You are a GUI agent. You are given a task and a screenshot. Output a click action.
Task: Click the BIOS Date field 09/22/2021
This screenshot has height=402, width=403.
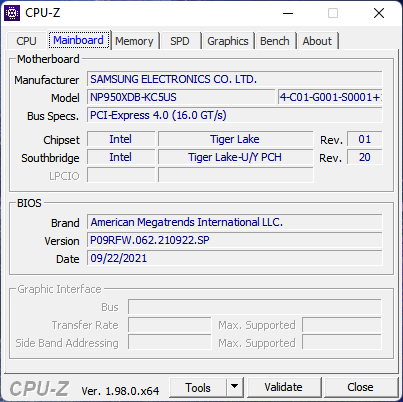pyautogui.click(x=235, y=258)
